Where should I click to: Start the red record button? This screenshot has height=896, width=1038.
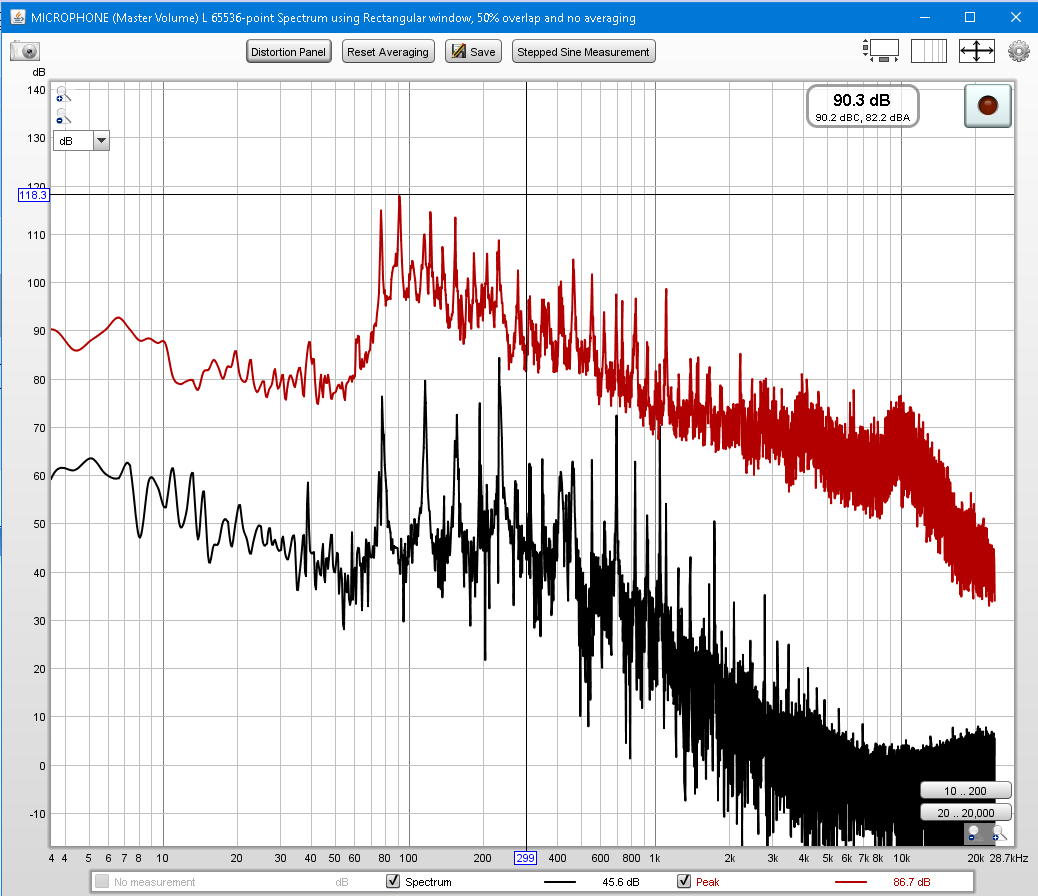click(x=988, y=105)
